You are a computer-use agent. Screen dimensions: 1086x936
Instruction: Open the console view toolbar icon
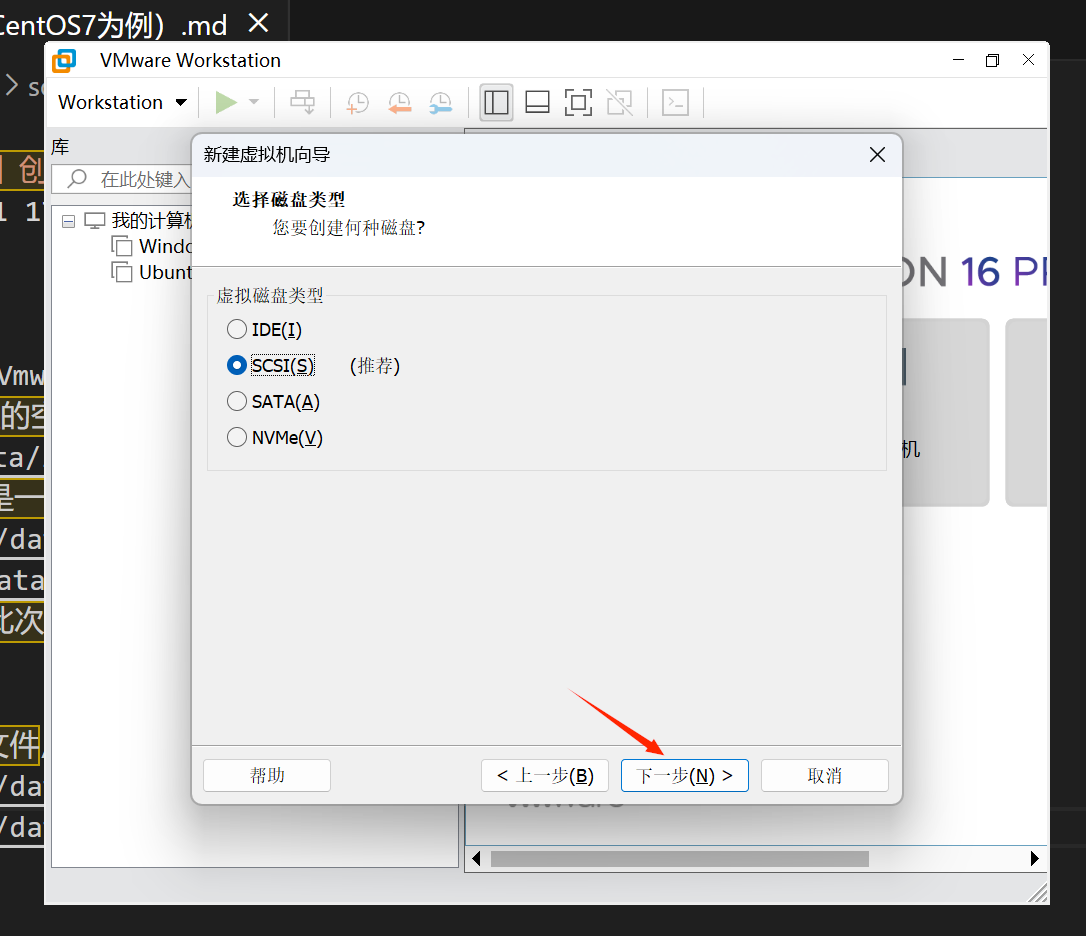675,103
